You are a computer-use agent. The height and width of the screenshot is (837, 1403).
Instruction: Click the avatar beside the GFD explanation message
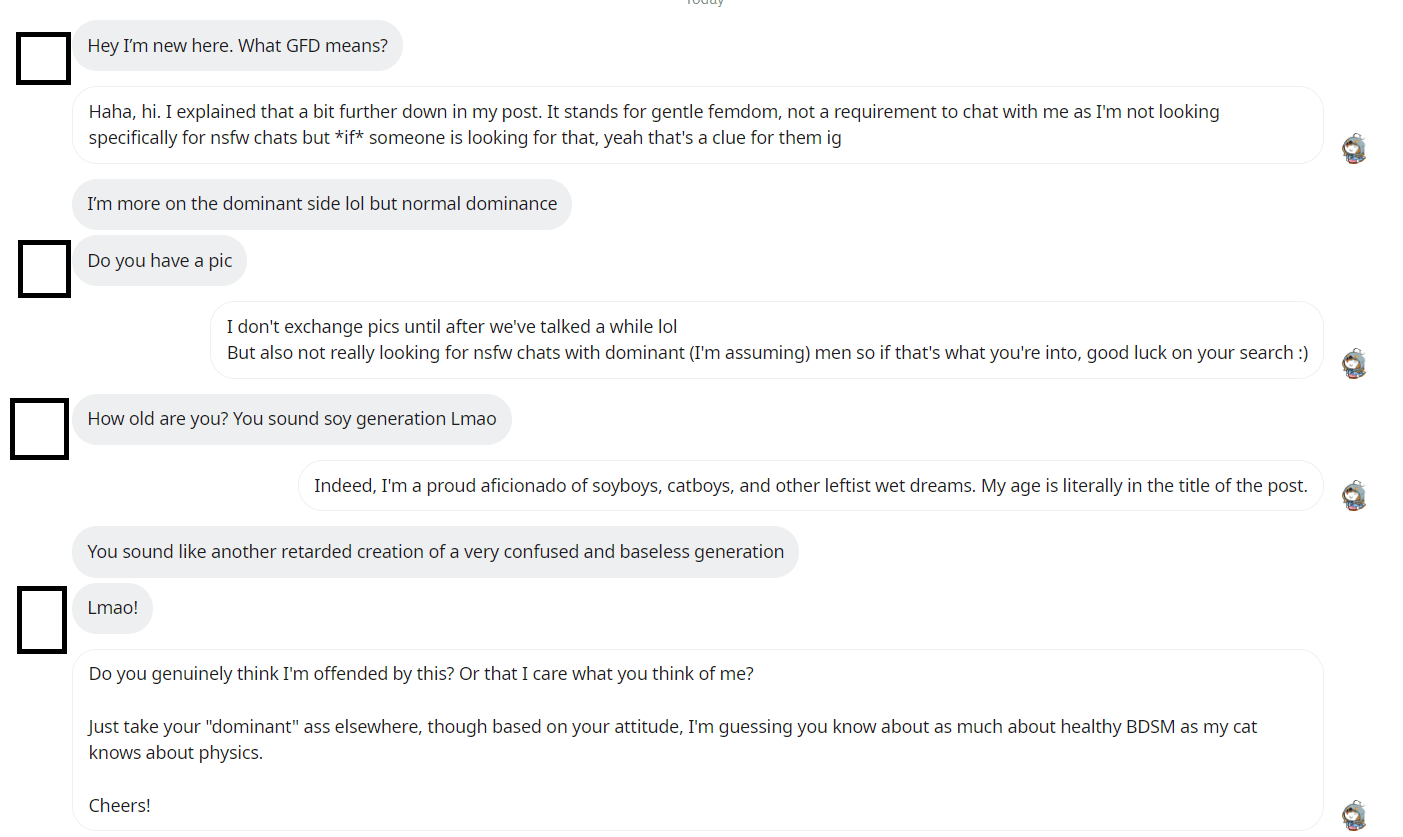click(1354, 147)
